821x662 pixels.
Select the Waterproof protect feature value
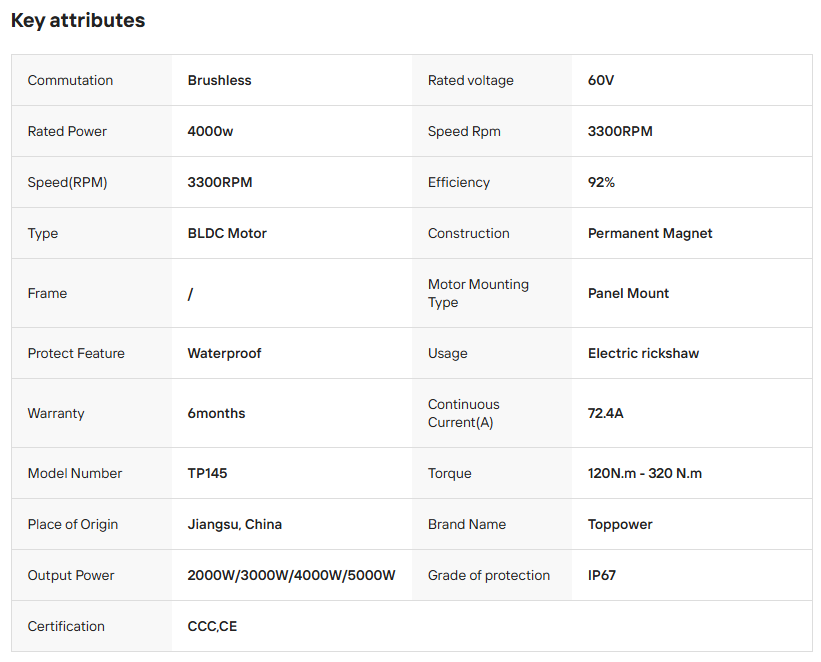pyautogui.click(x=224, y=353)
